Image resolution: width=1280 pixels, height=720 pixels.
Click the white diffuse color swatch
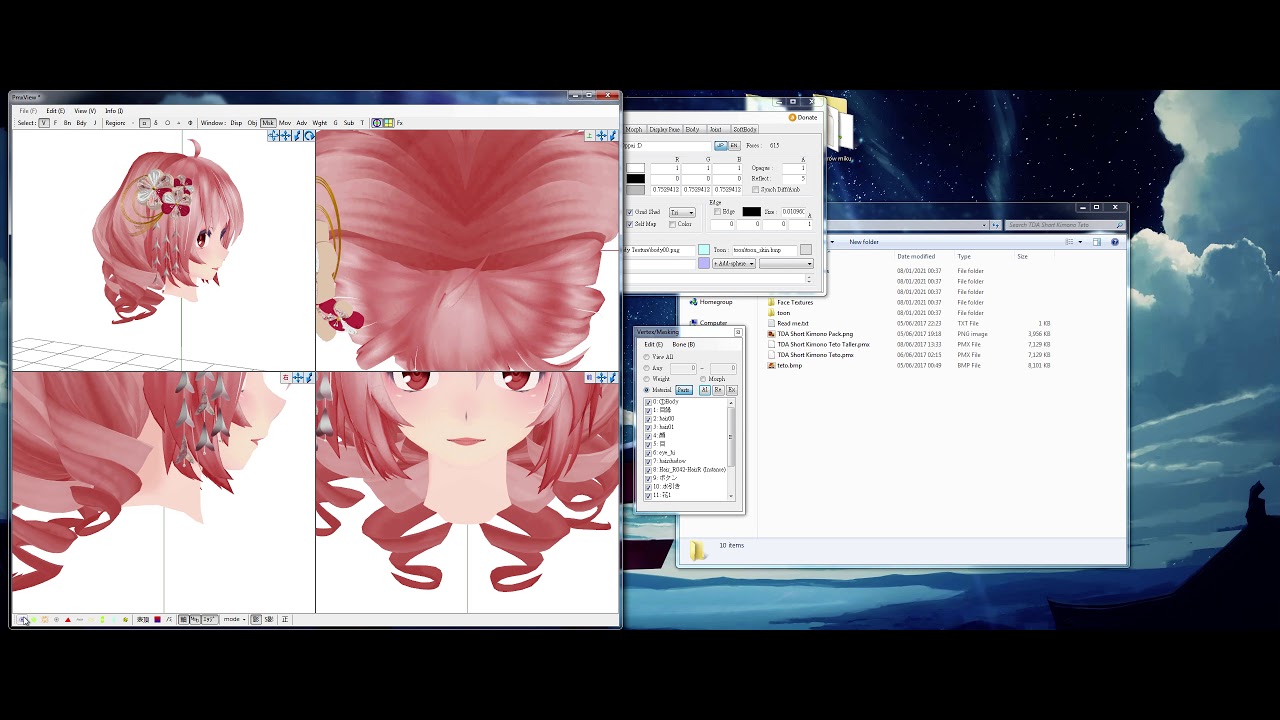635,168
